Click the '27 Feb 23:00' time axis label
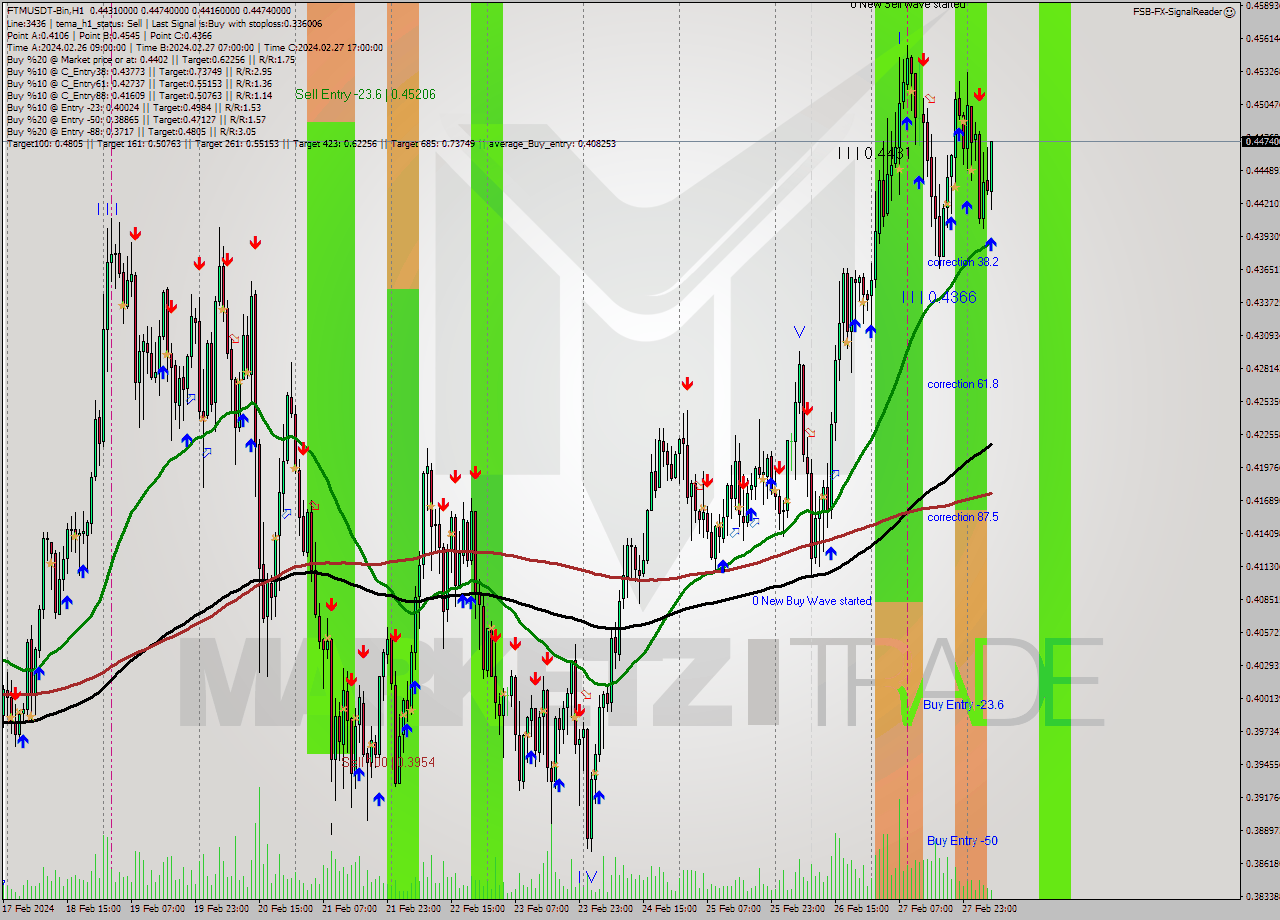Image resolution: width=1280 pixels, height=920 pixels. coord(991,909)
